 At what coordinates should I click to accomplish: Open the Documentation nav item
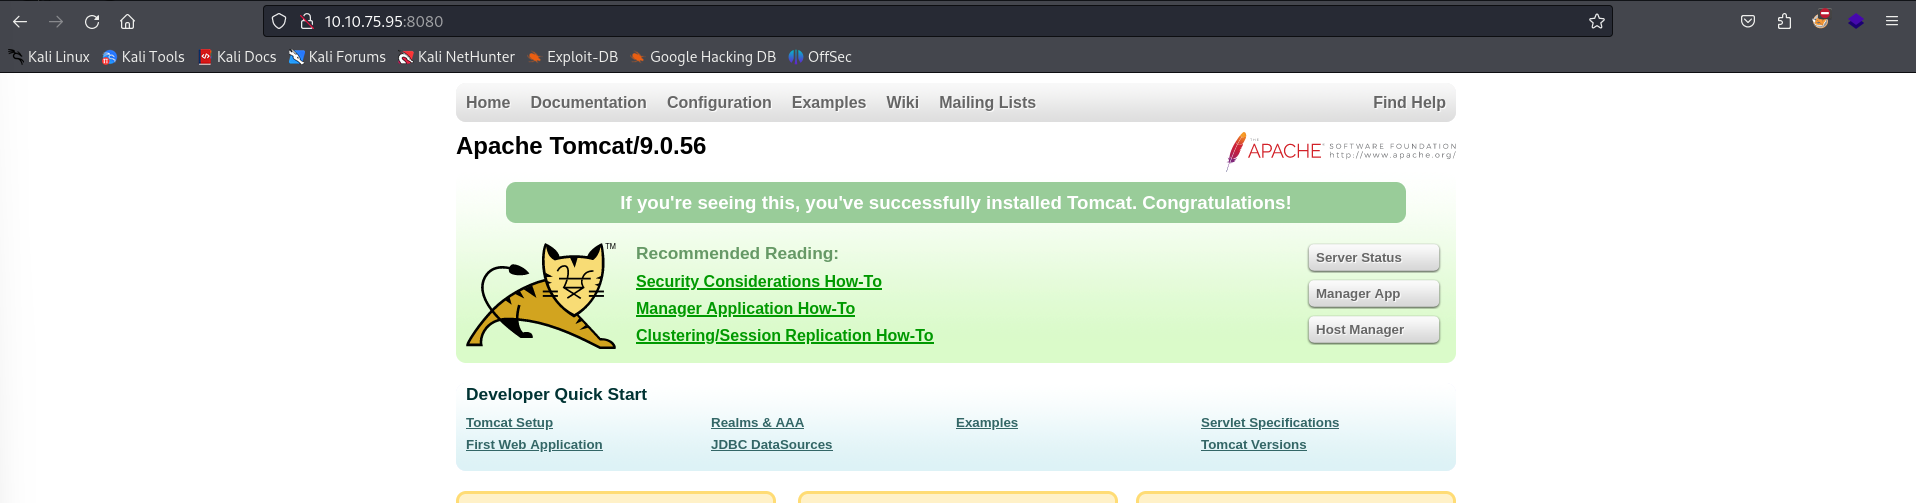coord(588,102)
